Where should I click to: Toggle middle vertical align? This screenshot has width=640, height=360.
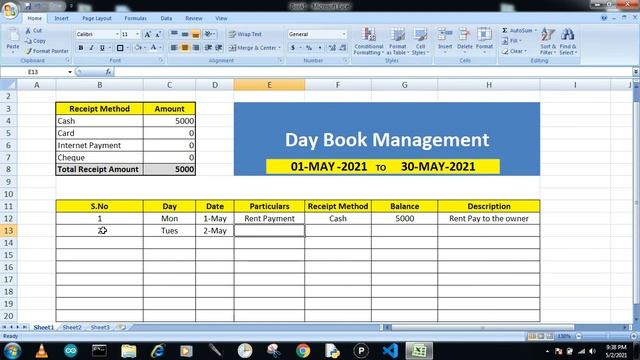[185, 34]
